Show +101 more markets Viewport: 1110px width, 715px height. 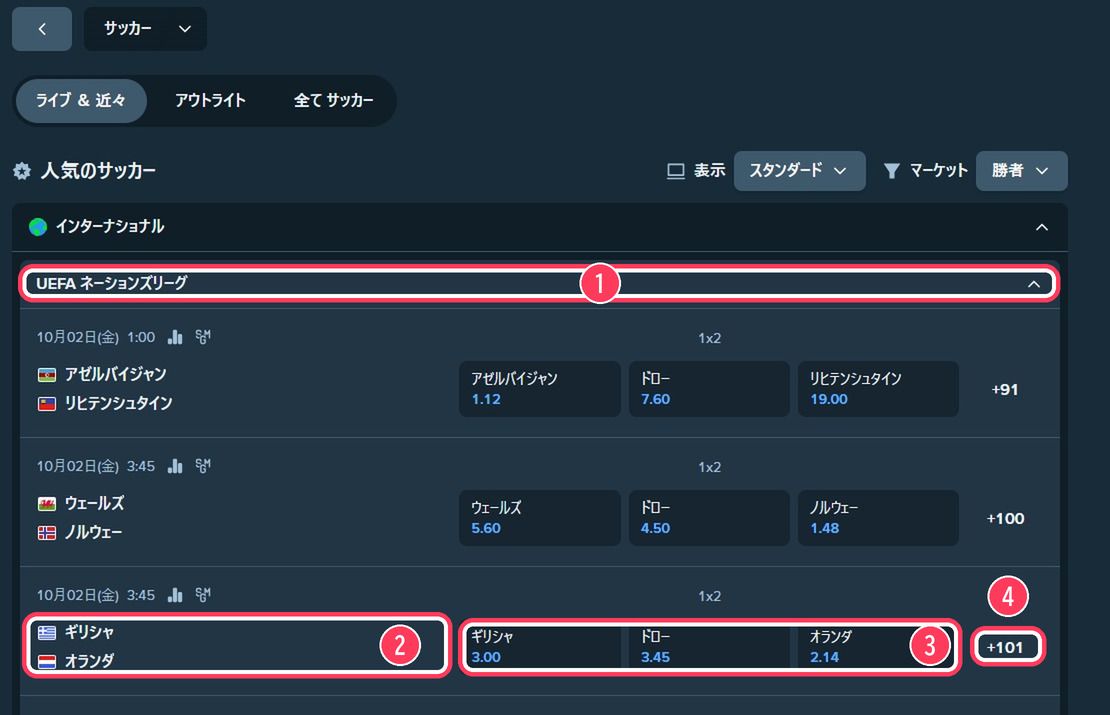[x=1005, y=647]
